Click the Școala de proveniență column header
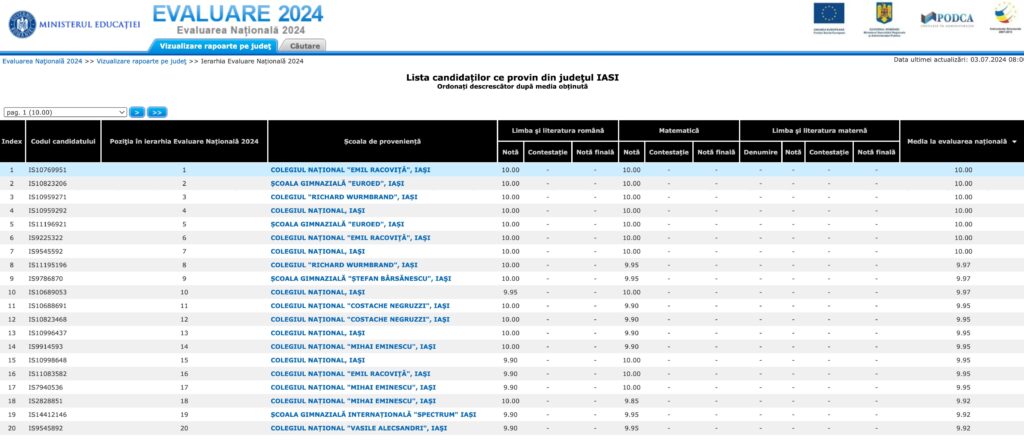 pos(382,142)
